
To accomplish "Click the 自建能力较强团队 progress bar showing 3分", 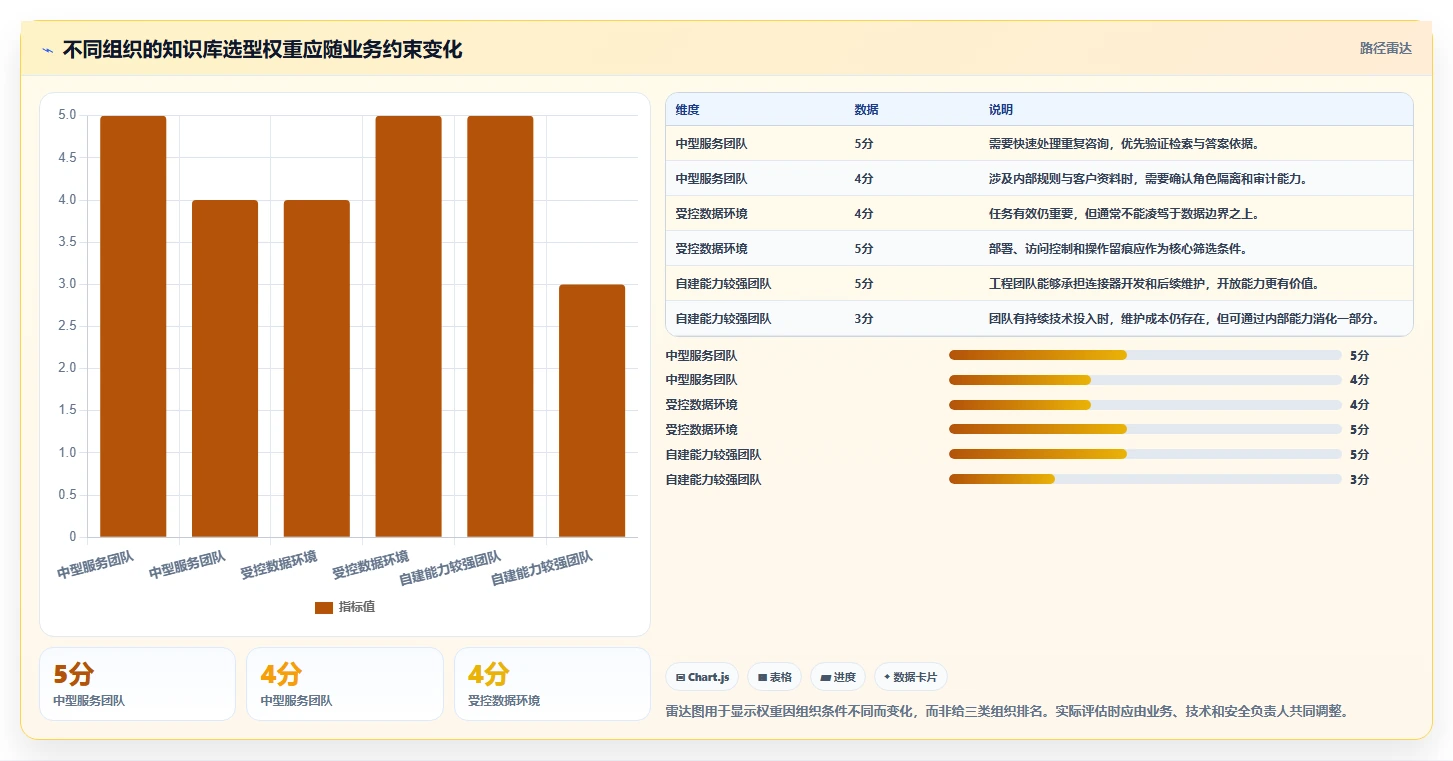I will 1145,480.
